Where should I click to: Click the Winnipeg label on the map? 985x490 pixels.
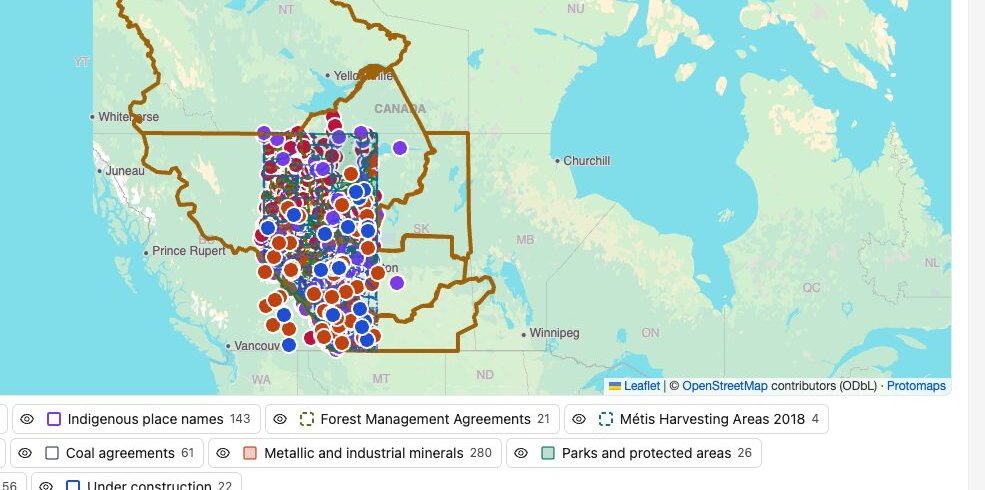[x=554, y=333]
